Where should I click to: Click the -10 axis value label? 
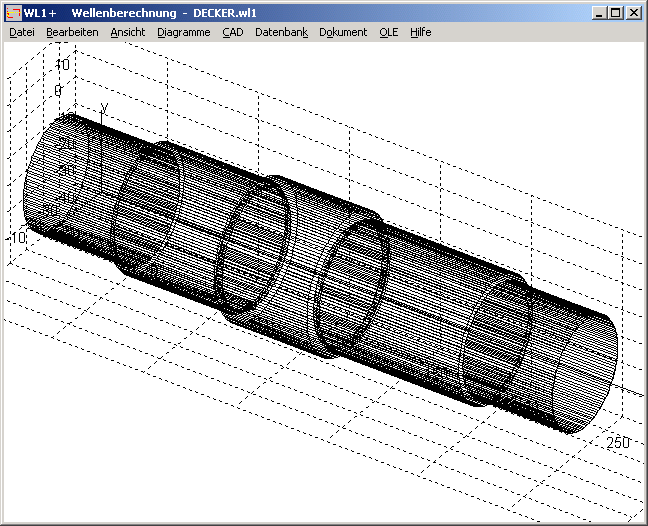[x=17, y=238]
